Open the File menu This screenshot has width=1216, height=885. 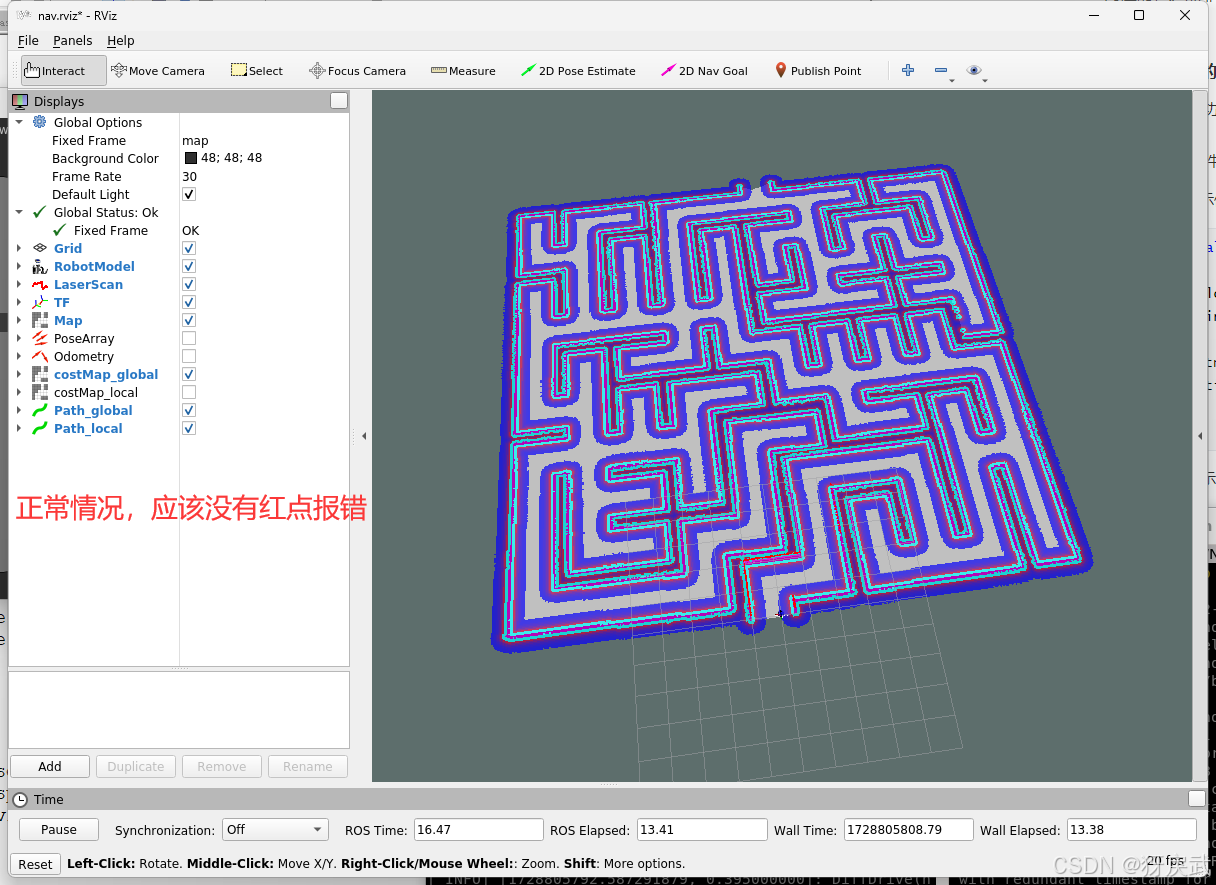click(x=27, y=40)
